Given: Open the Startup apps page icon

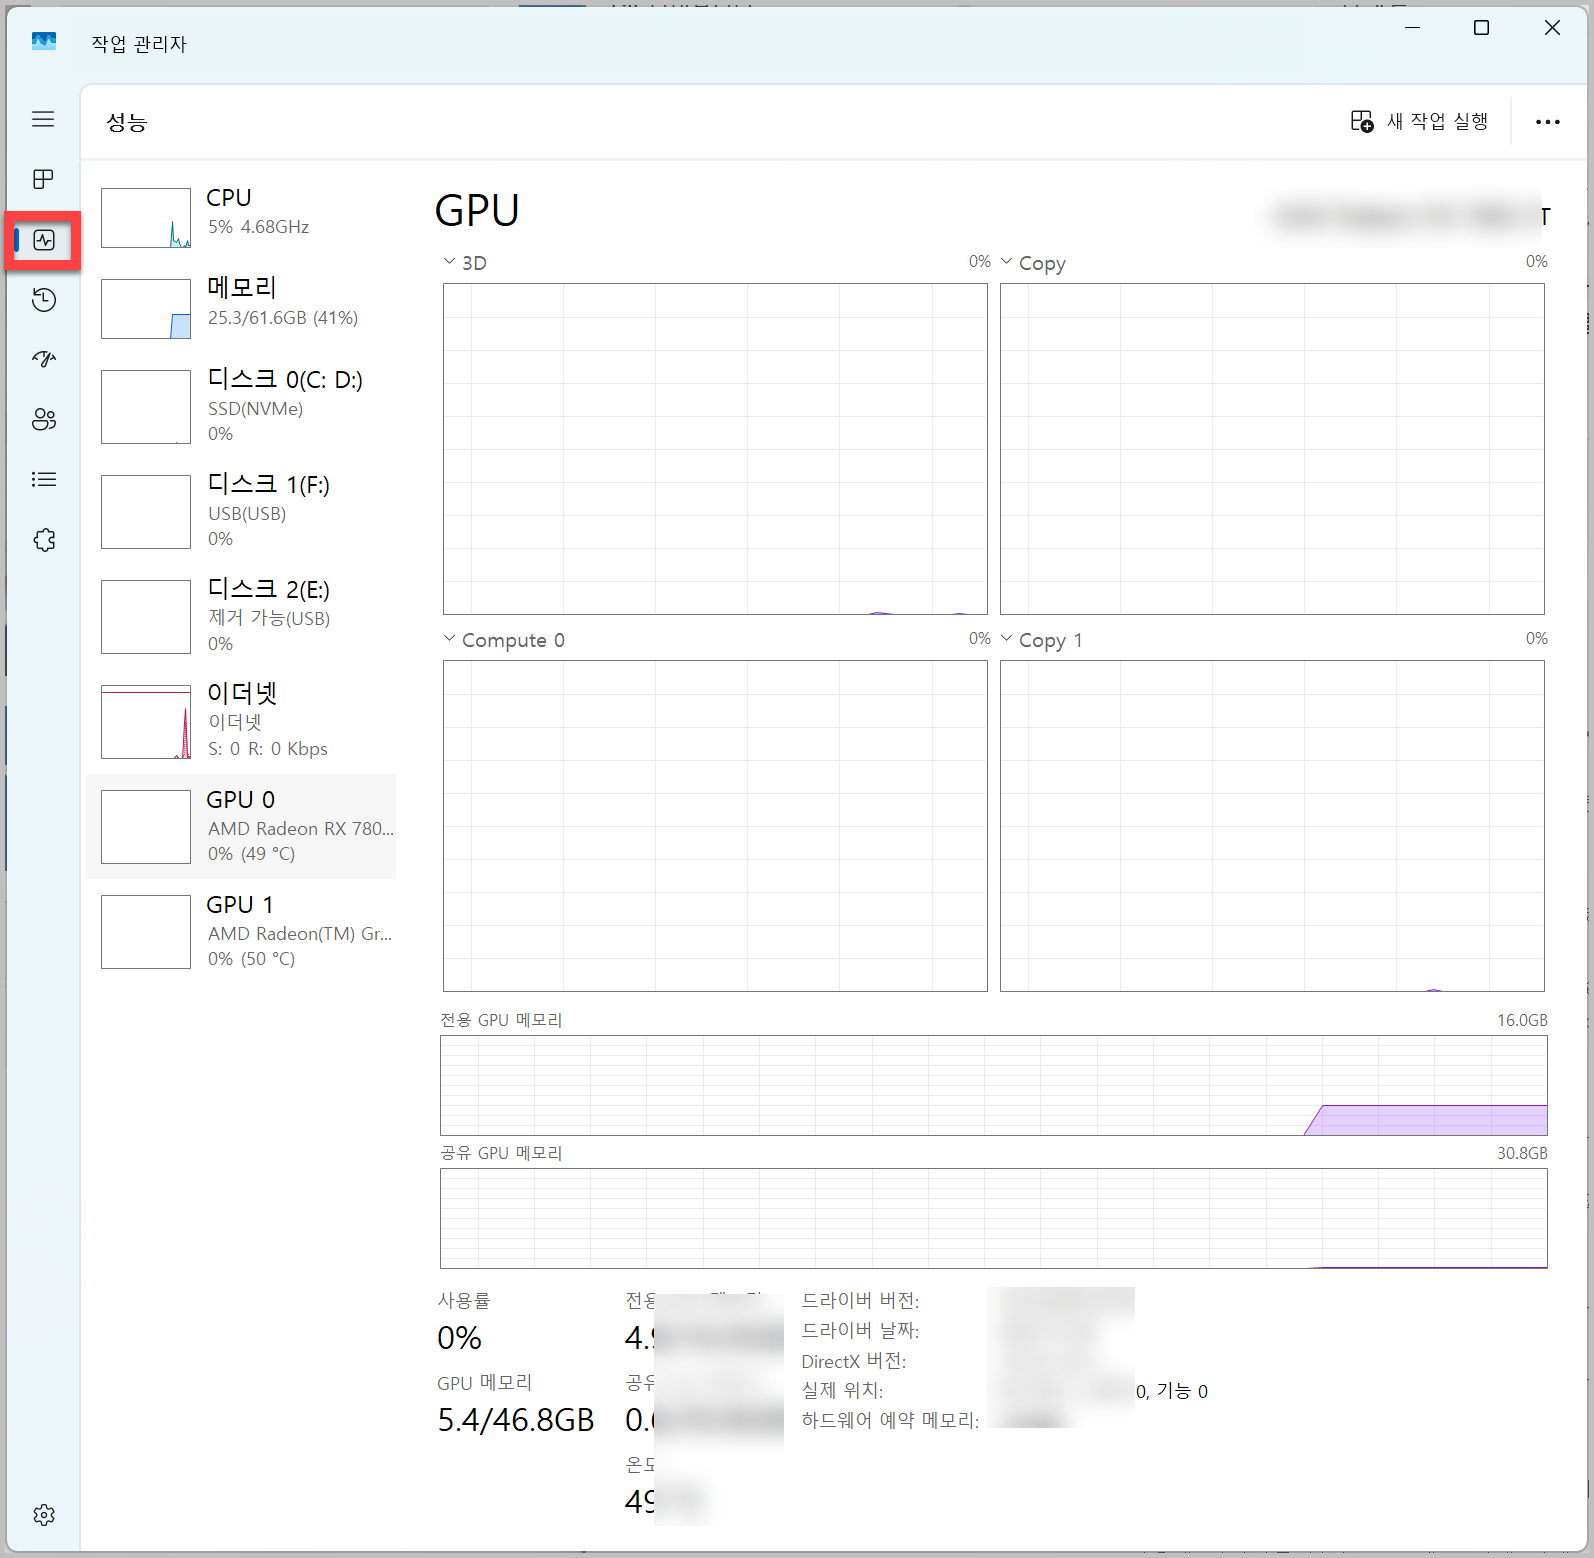Looking at the screenshot, I should (x=44, y=359).
